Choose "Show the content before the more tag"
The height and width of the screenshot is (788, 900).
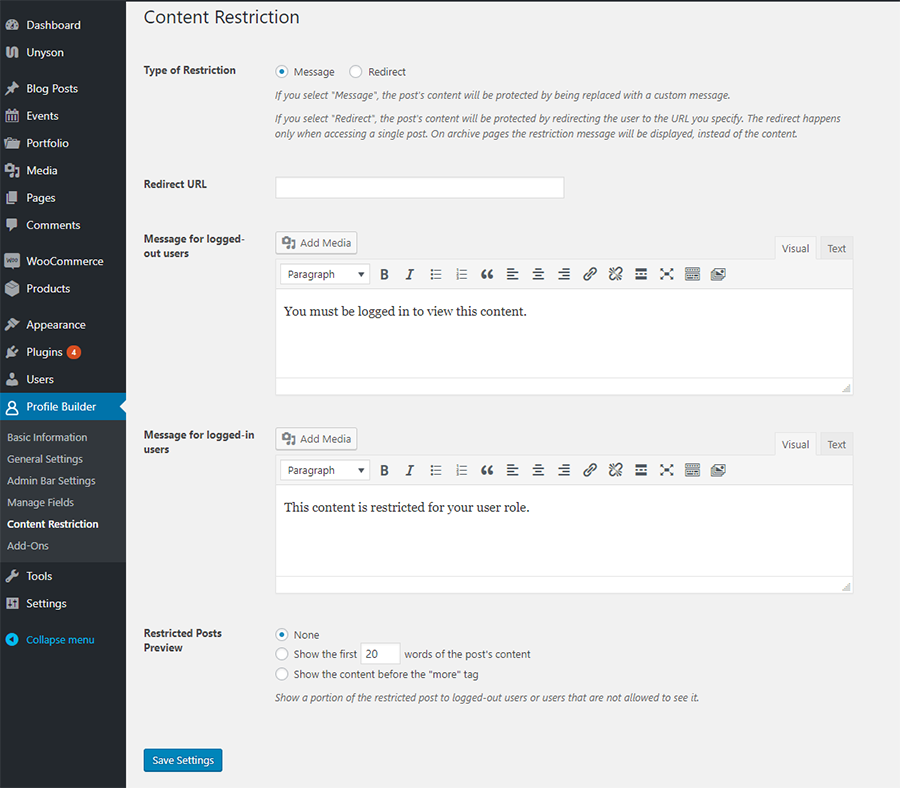282,674
